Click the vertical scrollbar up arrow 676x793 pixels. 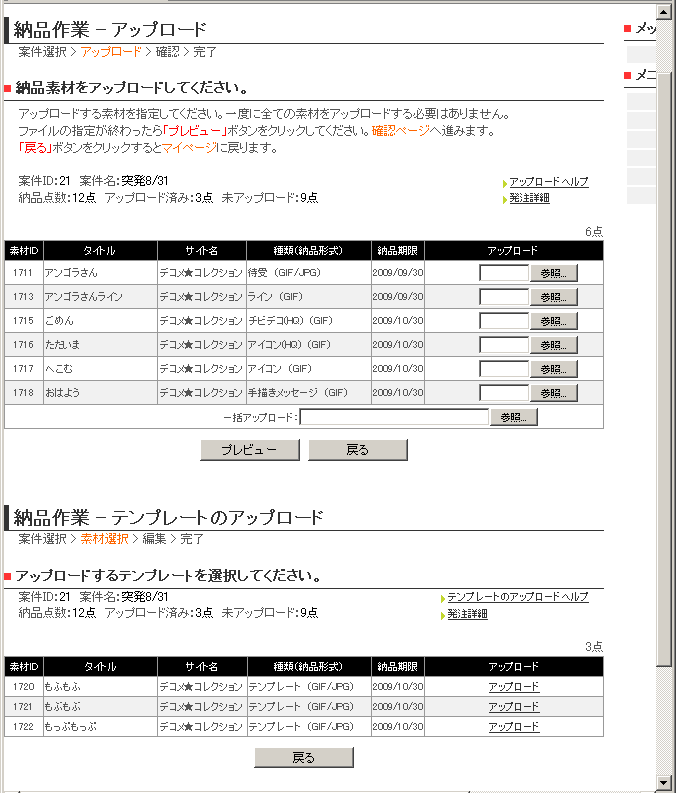click(665, 10)
